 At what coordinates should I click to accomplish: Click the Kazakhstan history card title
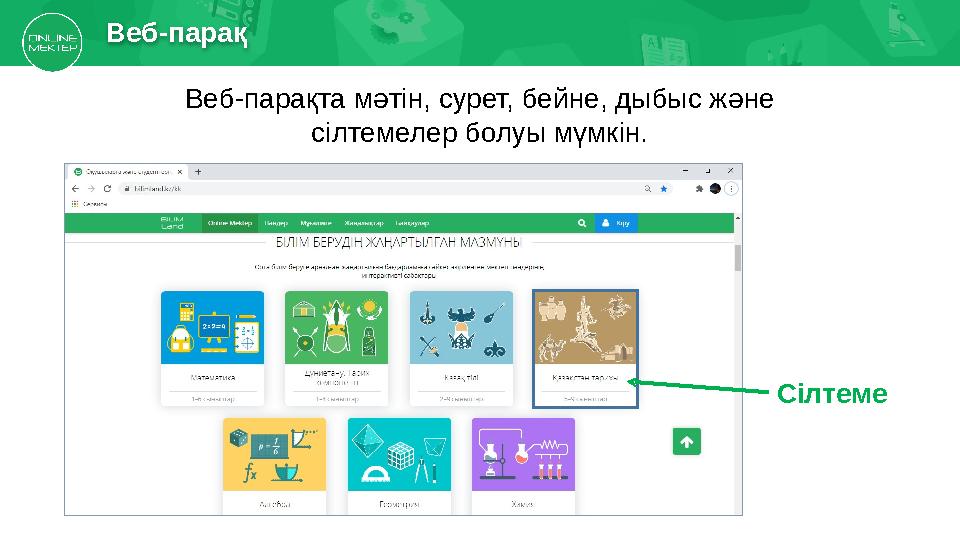585,378
